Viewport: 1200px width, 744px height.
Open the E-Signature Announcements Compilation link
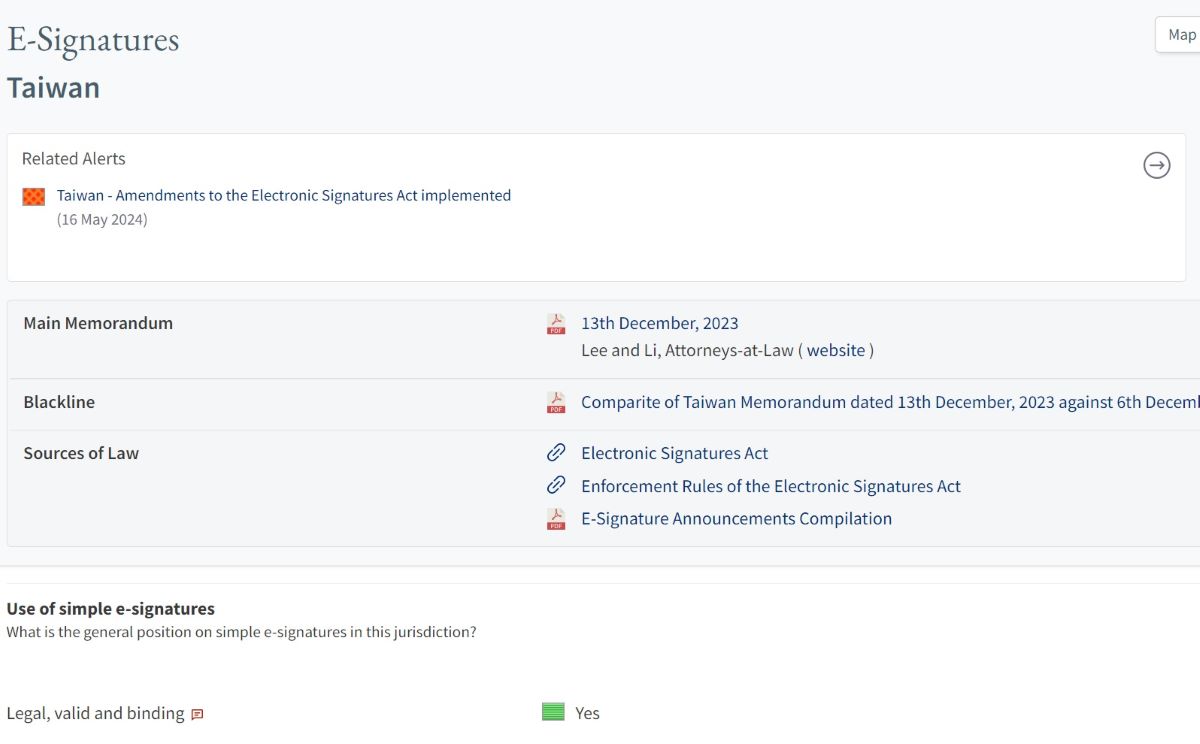736,519
